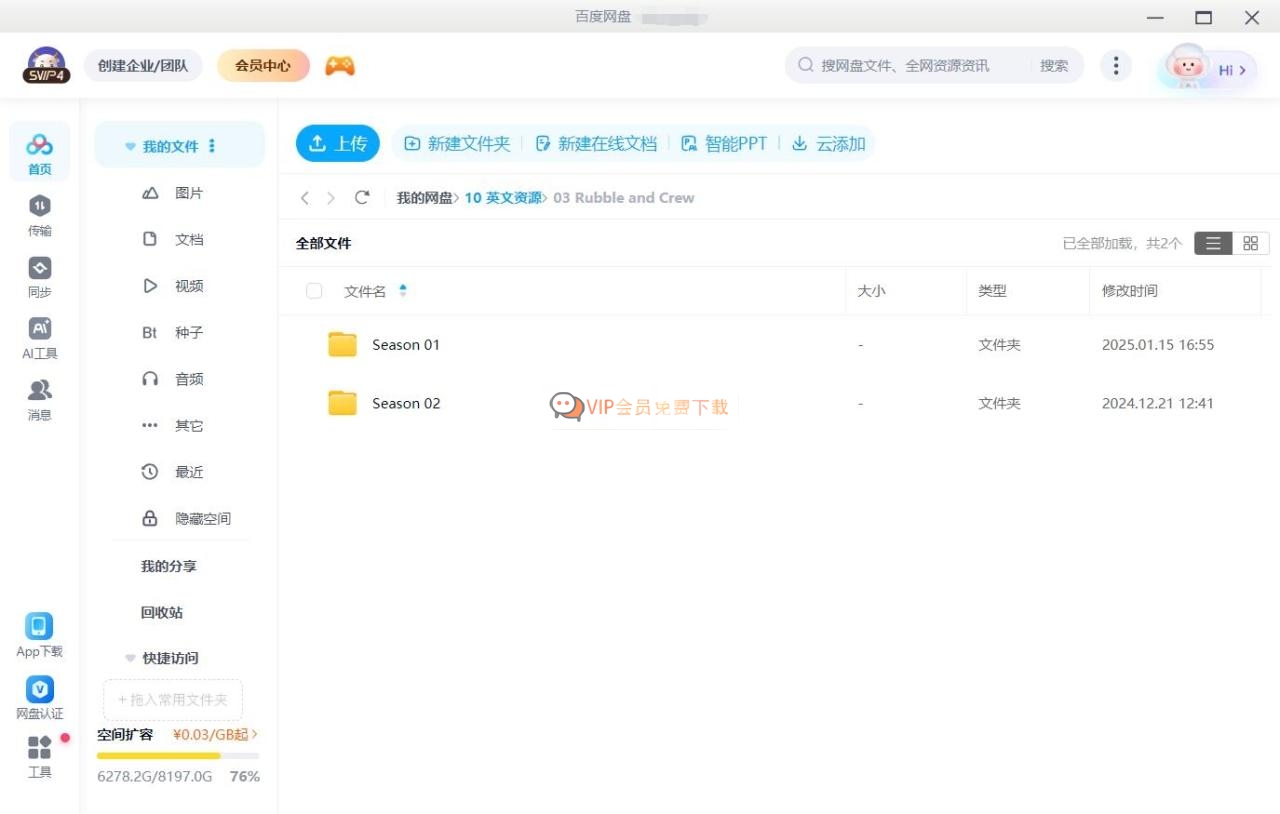Viewport: 1280px width, 814px height.
Task: Click the Season 01 folder icon
Action: 342,344
